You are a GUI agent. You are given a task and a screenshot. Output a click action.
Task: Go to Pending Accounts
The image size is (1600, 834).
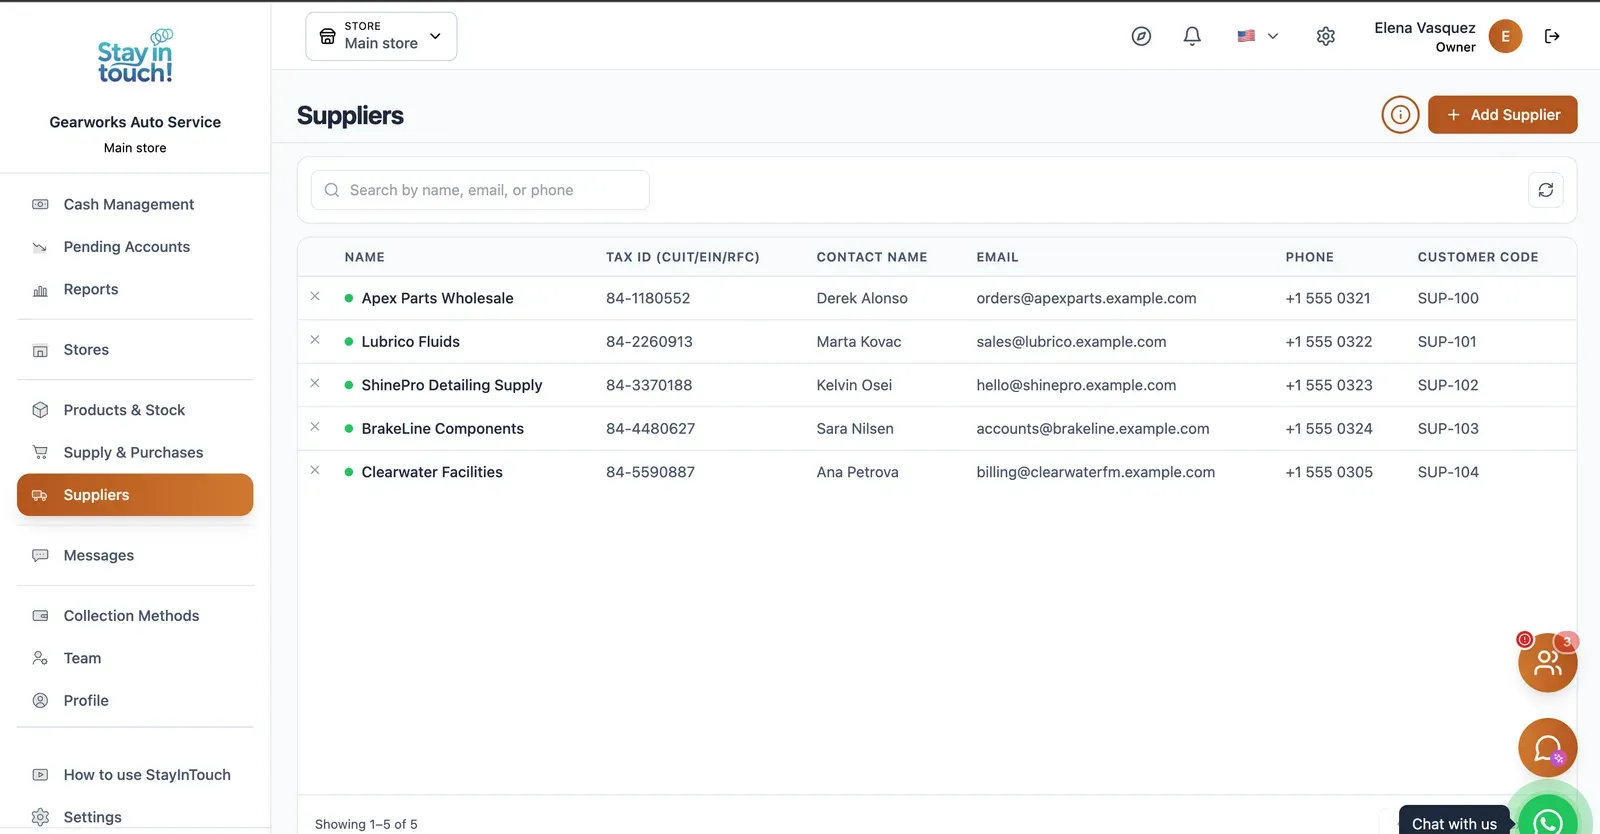point(135,247)
